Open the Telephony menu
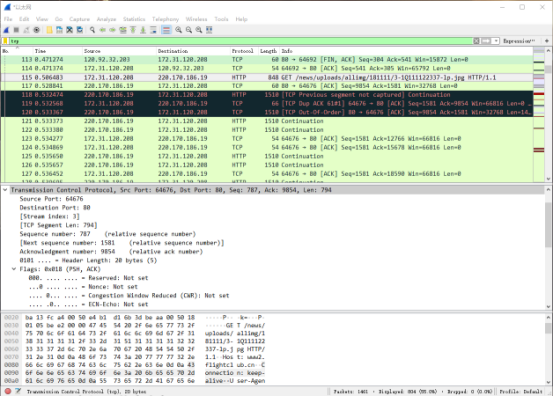 click(165, 19)
